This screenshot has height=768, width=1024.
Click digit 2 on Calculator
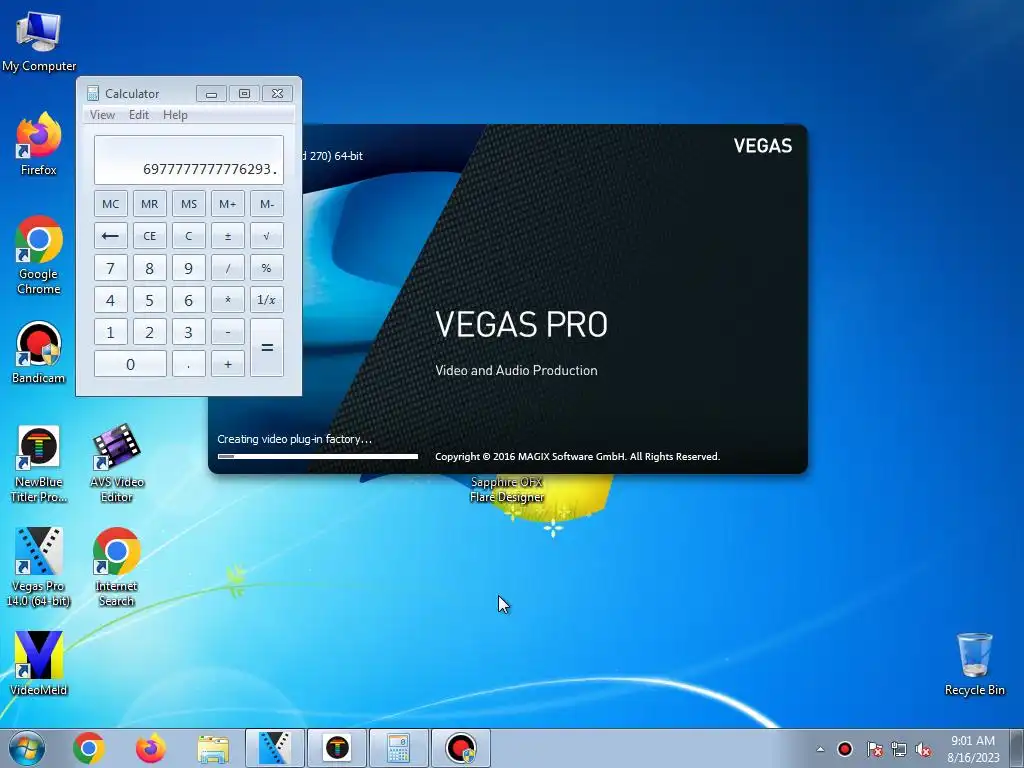point(150,332)
